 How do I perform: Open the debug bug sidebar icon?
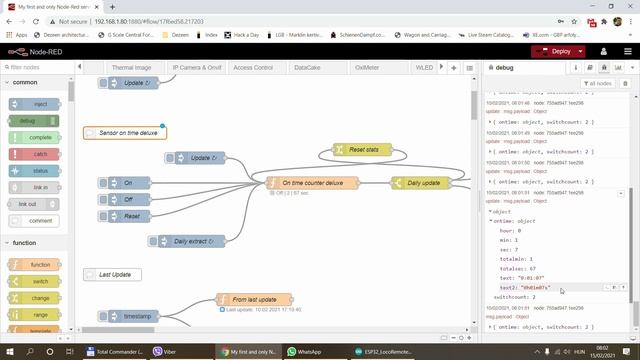point(604,68)
